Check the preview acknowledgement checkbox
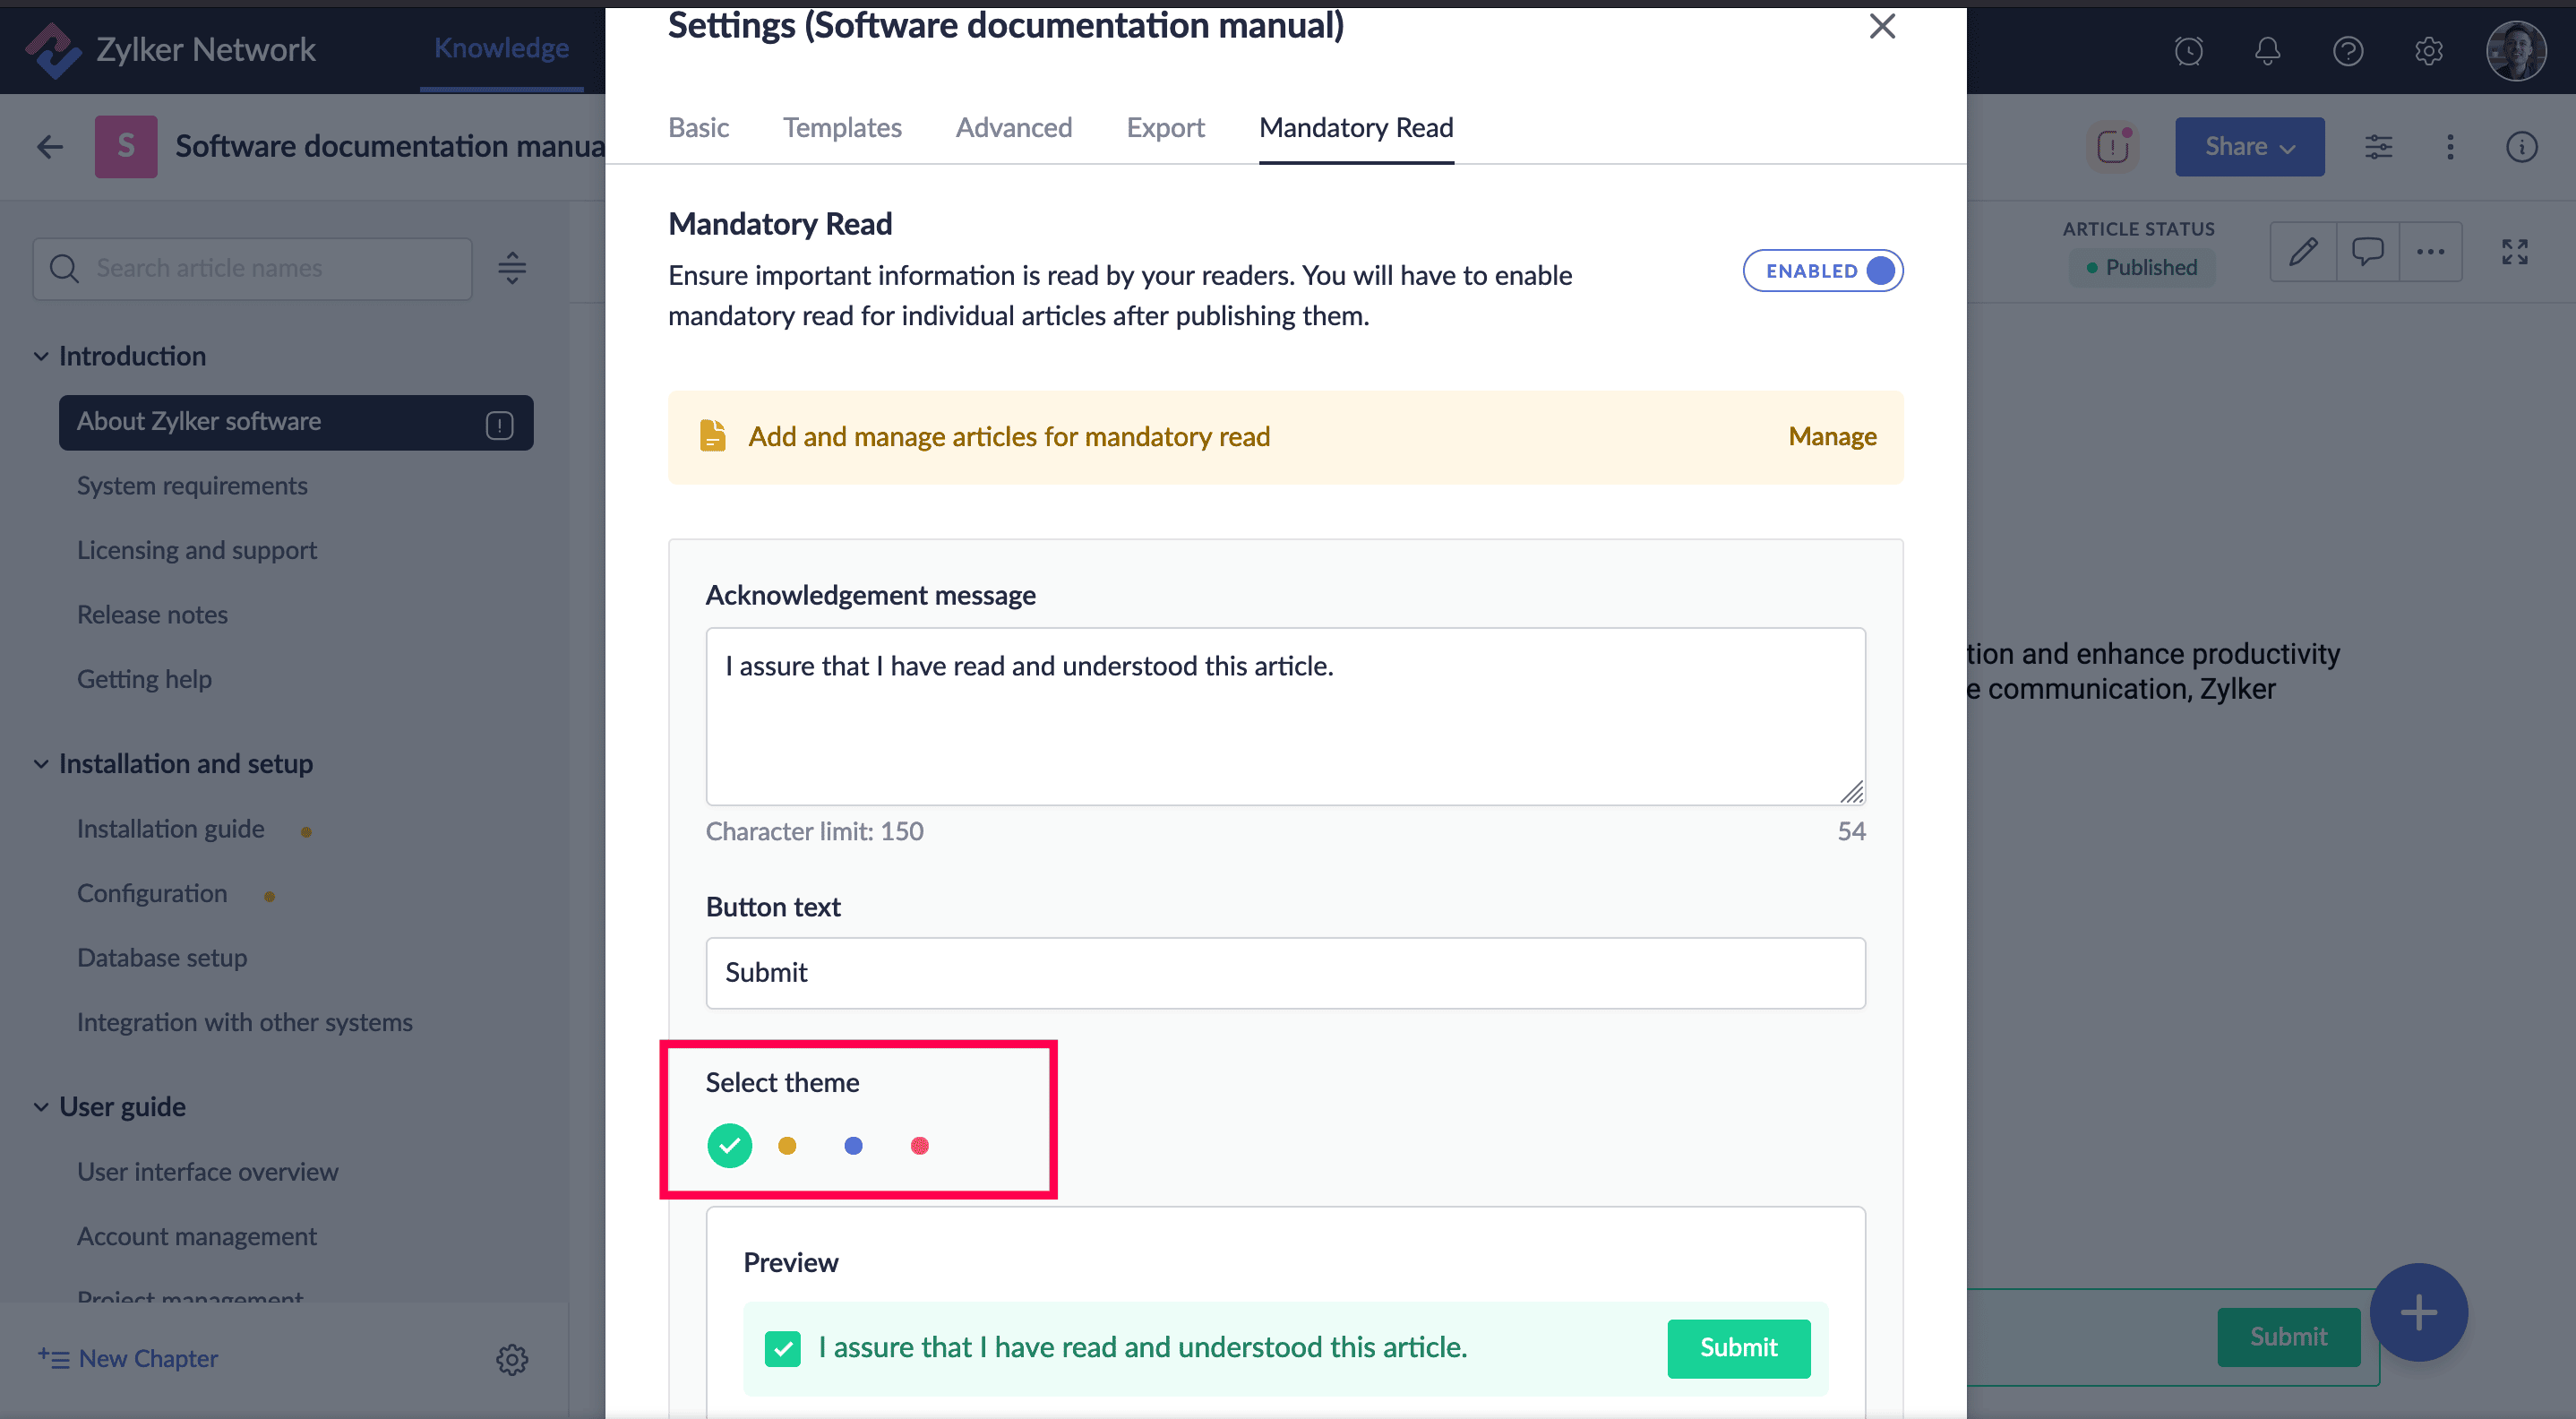This screenshot has width=2576, height=1419. pyautogui.click(x=782, y=1348)
